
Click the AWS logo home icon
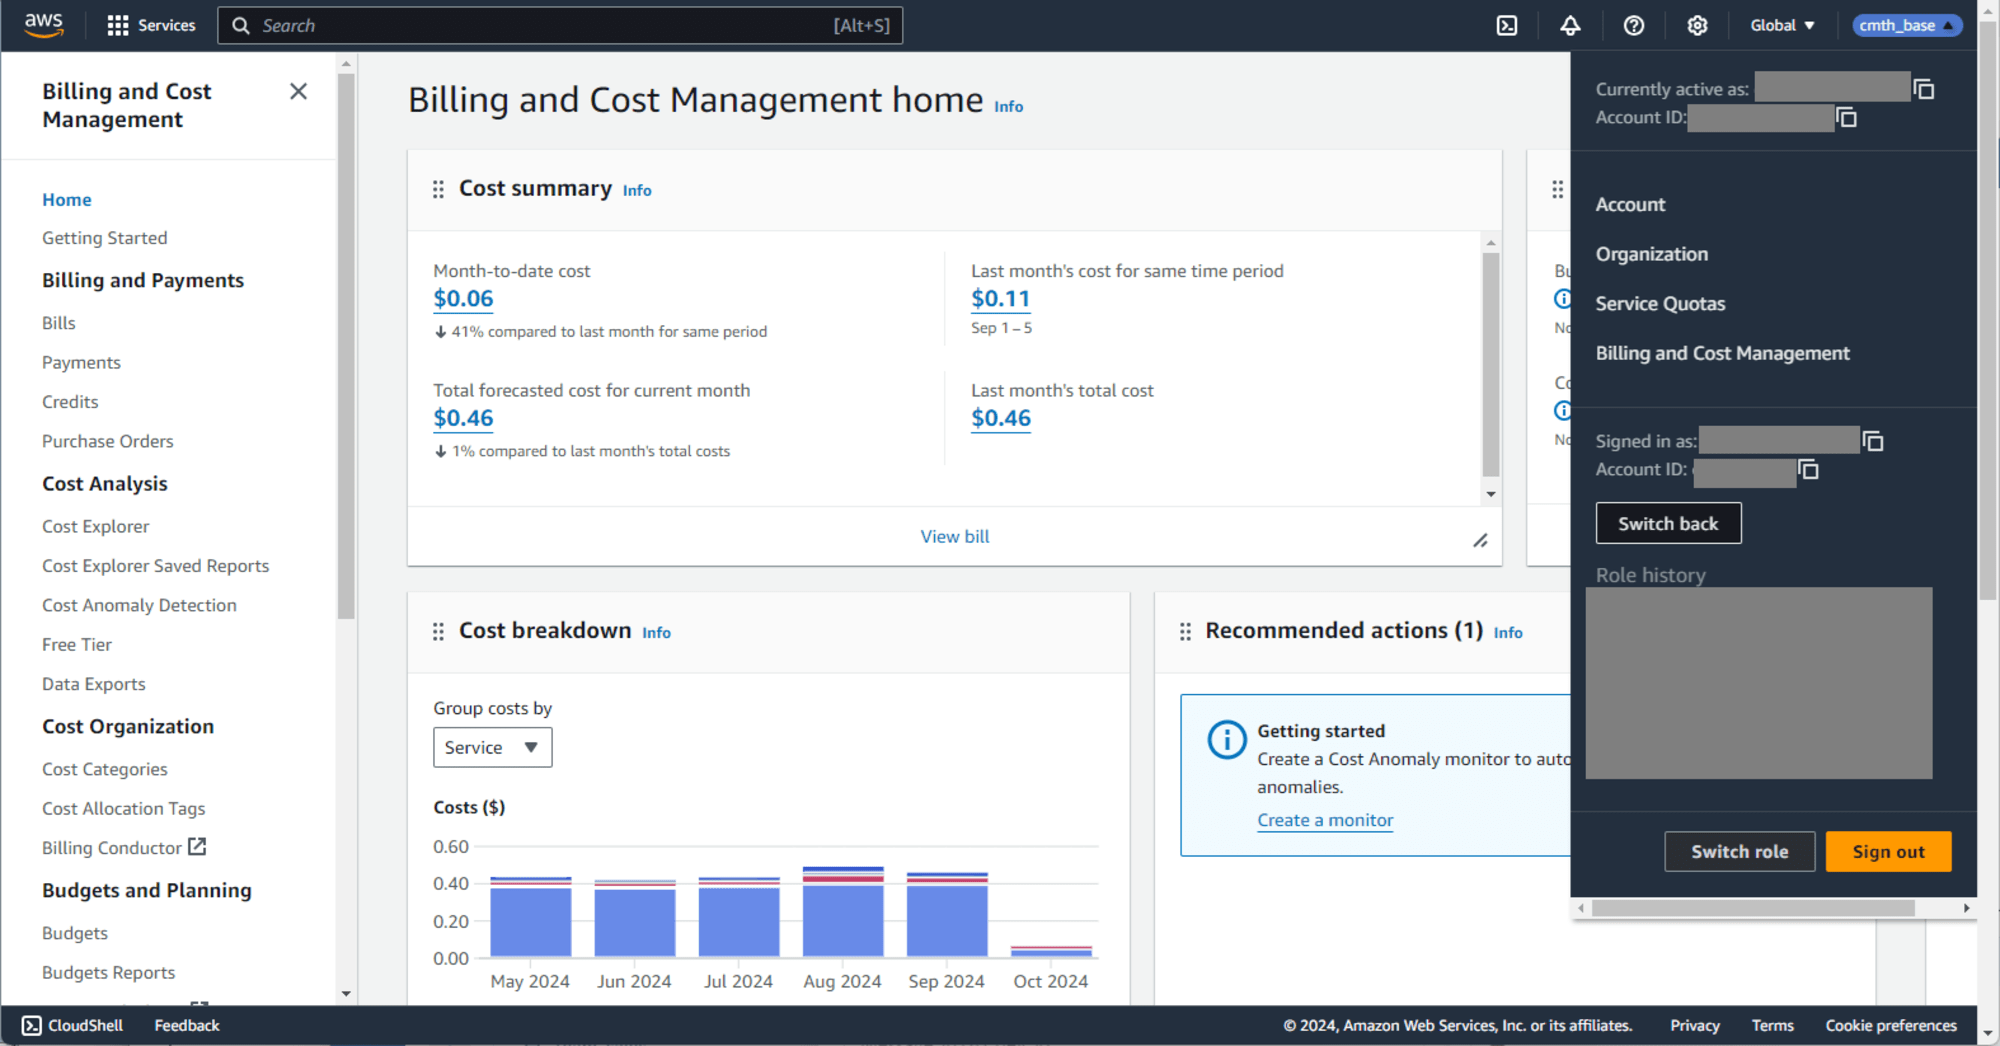pyautogui.click(x=44, y=25)
